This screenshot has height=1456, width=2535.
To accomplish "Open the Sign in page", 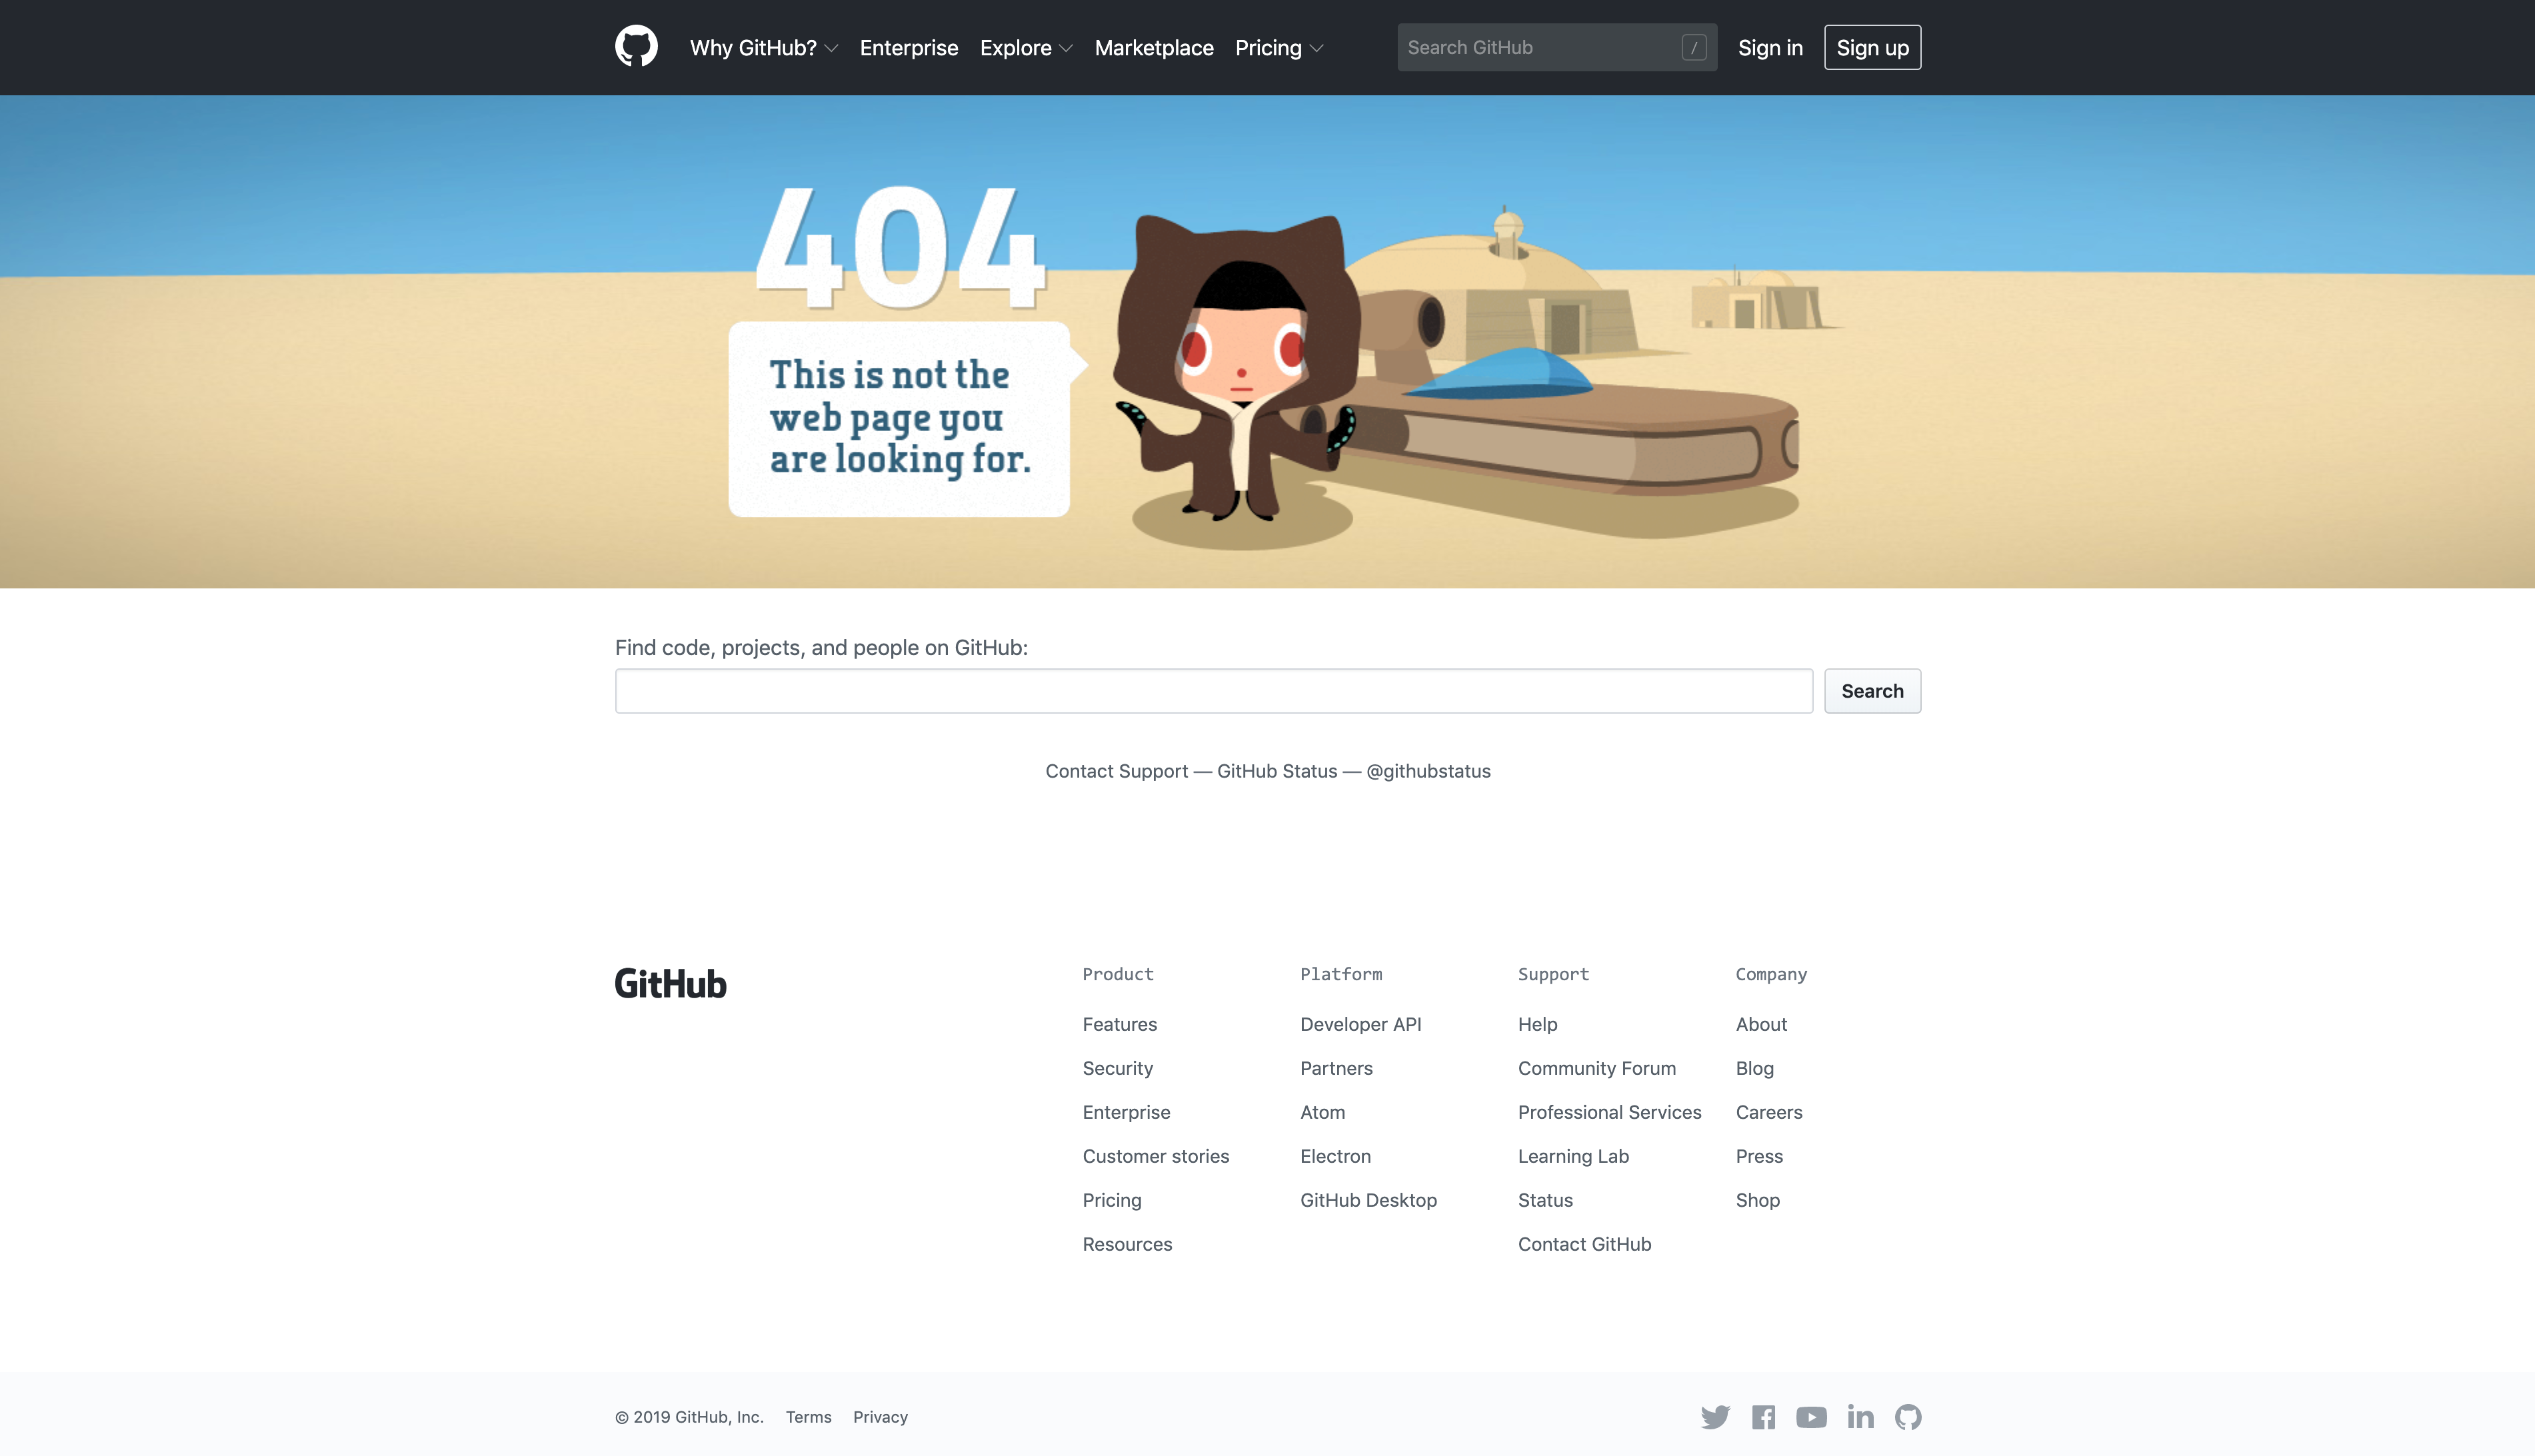I will [x=1770, y=47].
